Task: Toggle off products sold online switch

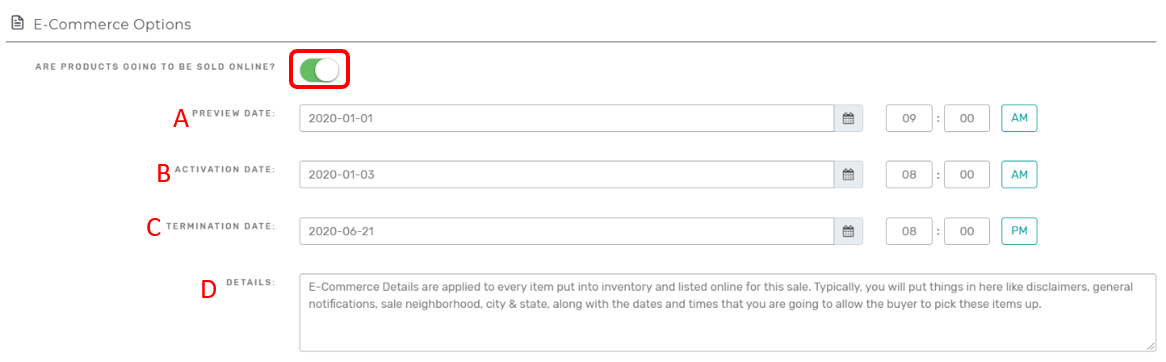Action: pyautogui.click(x=320, y=70)
